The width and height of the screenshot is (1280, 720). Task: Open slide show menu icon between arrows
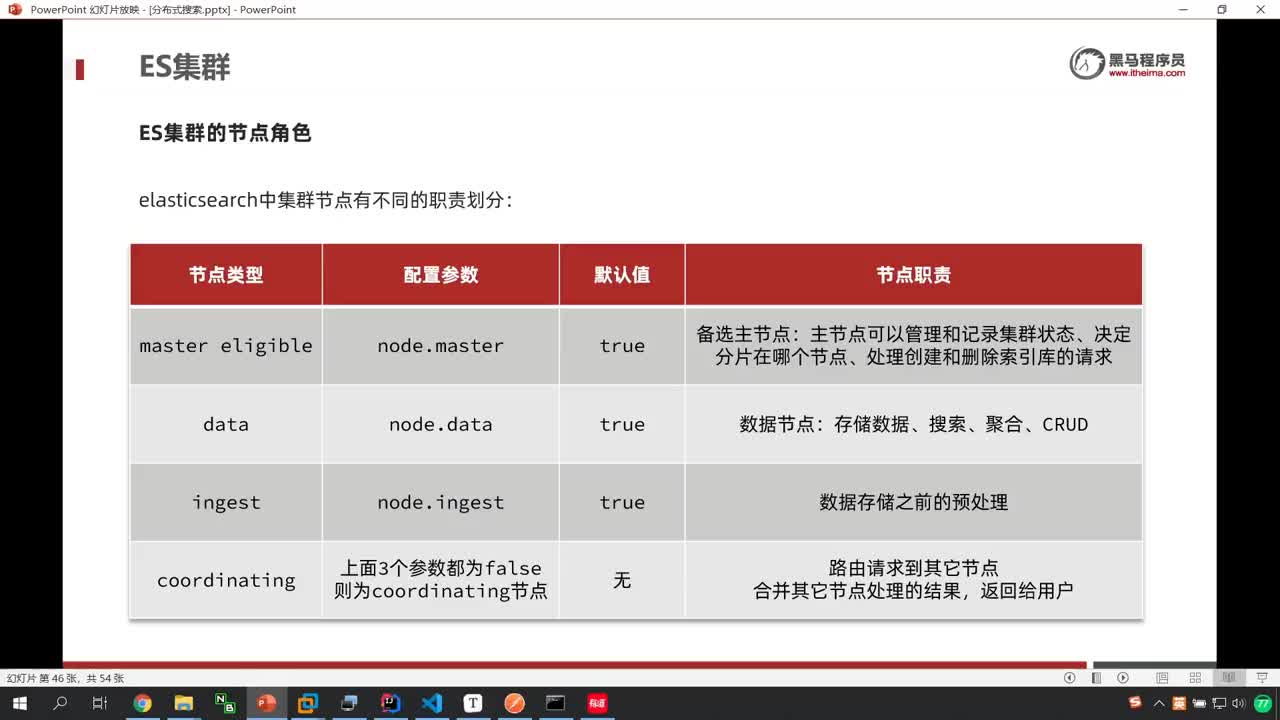point(1096,678)
